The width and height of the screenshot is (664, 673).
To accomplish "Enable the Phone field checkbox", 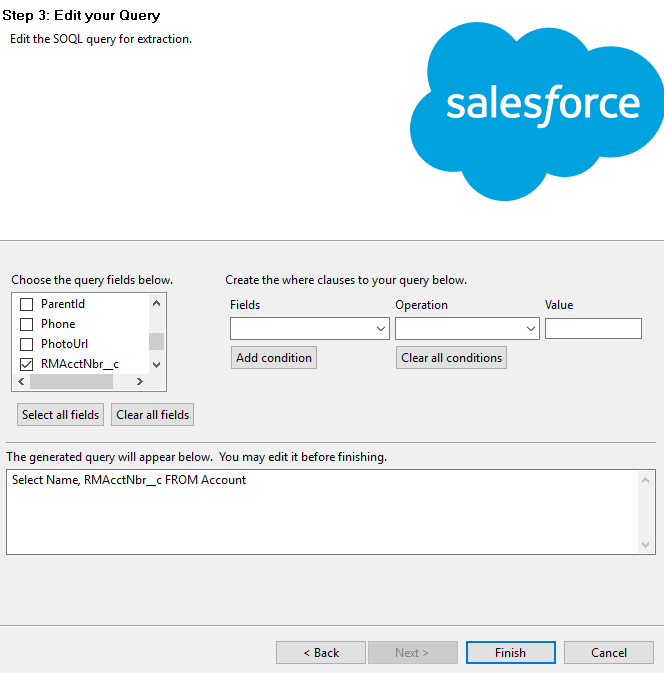I will [x=27, y=324].
